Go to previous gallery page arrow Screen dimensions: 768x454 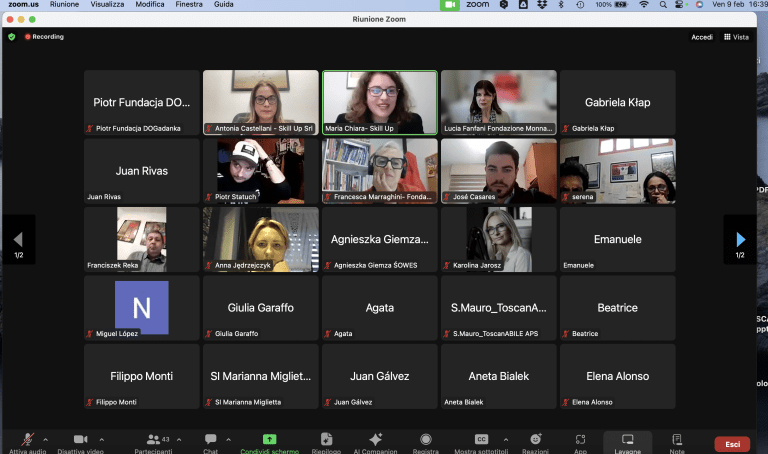(19, 239)
